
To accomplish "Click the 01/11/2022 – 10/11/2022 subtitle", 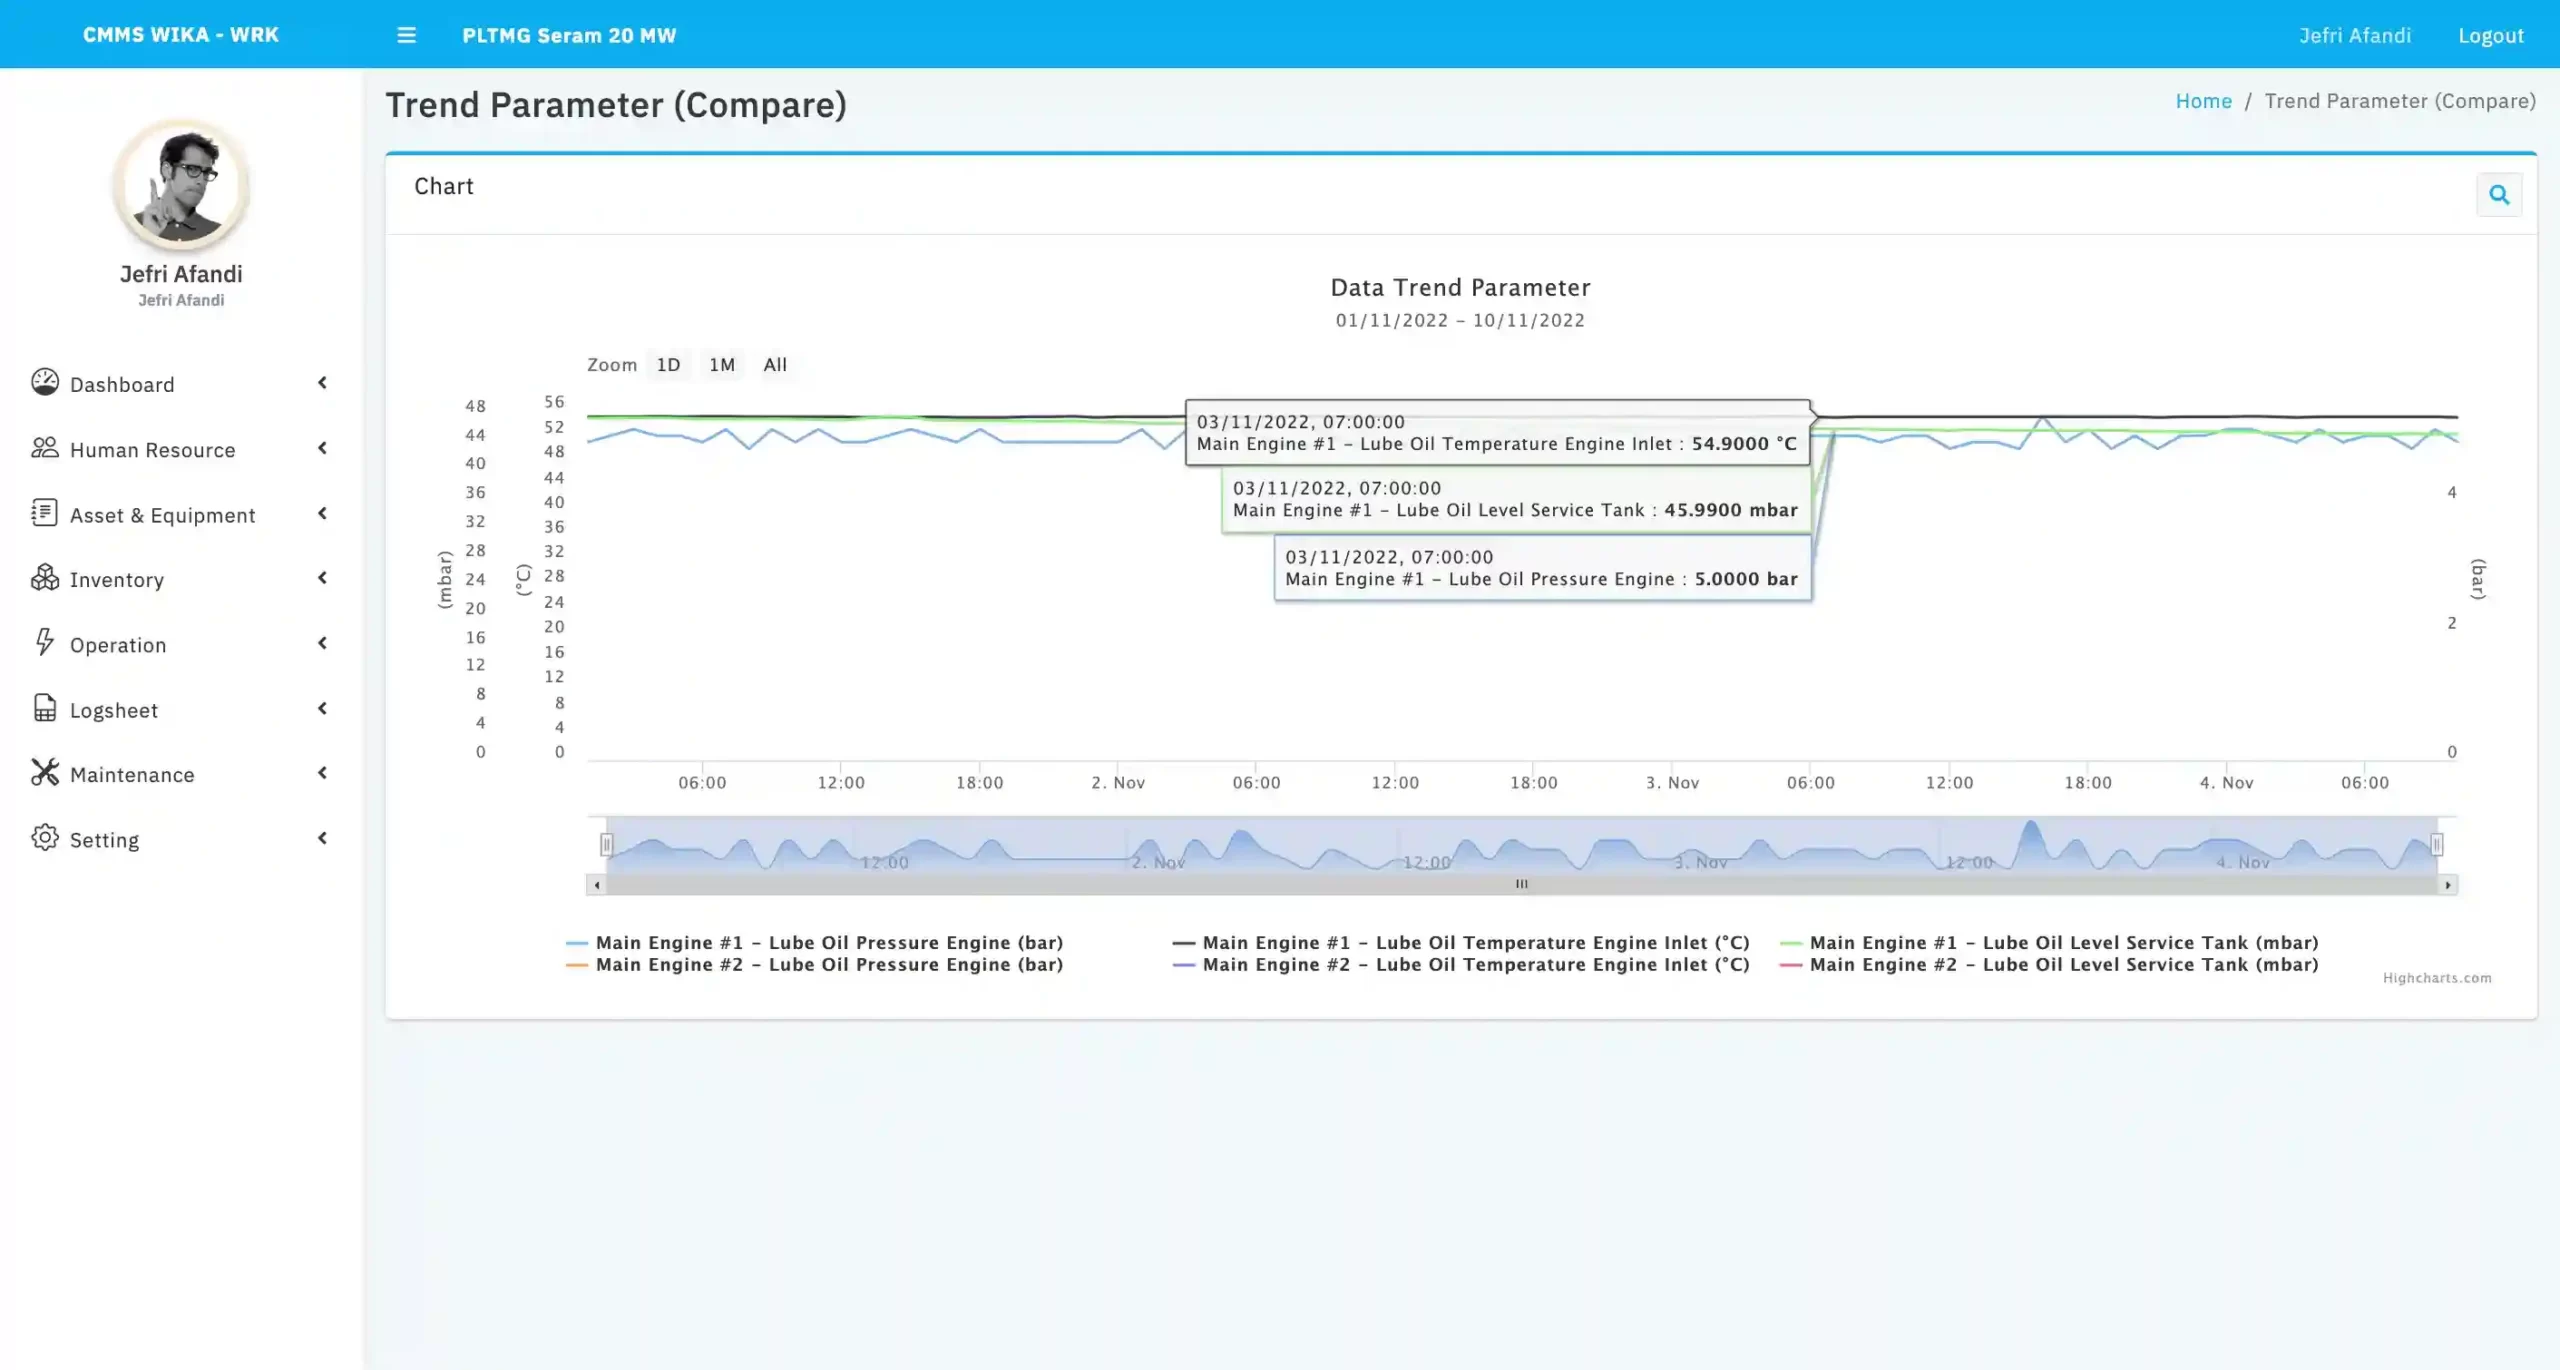I will click(1460, 320).
